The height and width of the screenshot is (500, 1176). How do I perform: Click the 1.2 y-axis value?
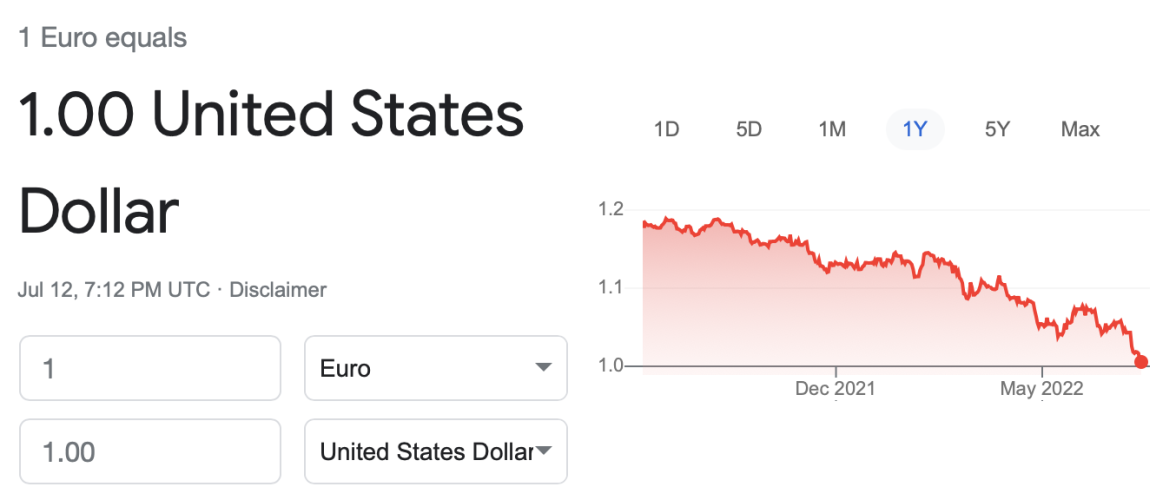pyautogui.click(x=610, y=210)
